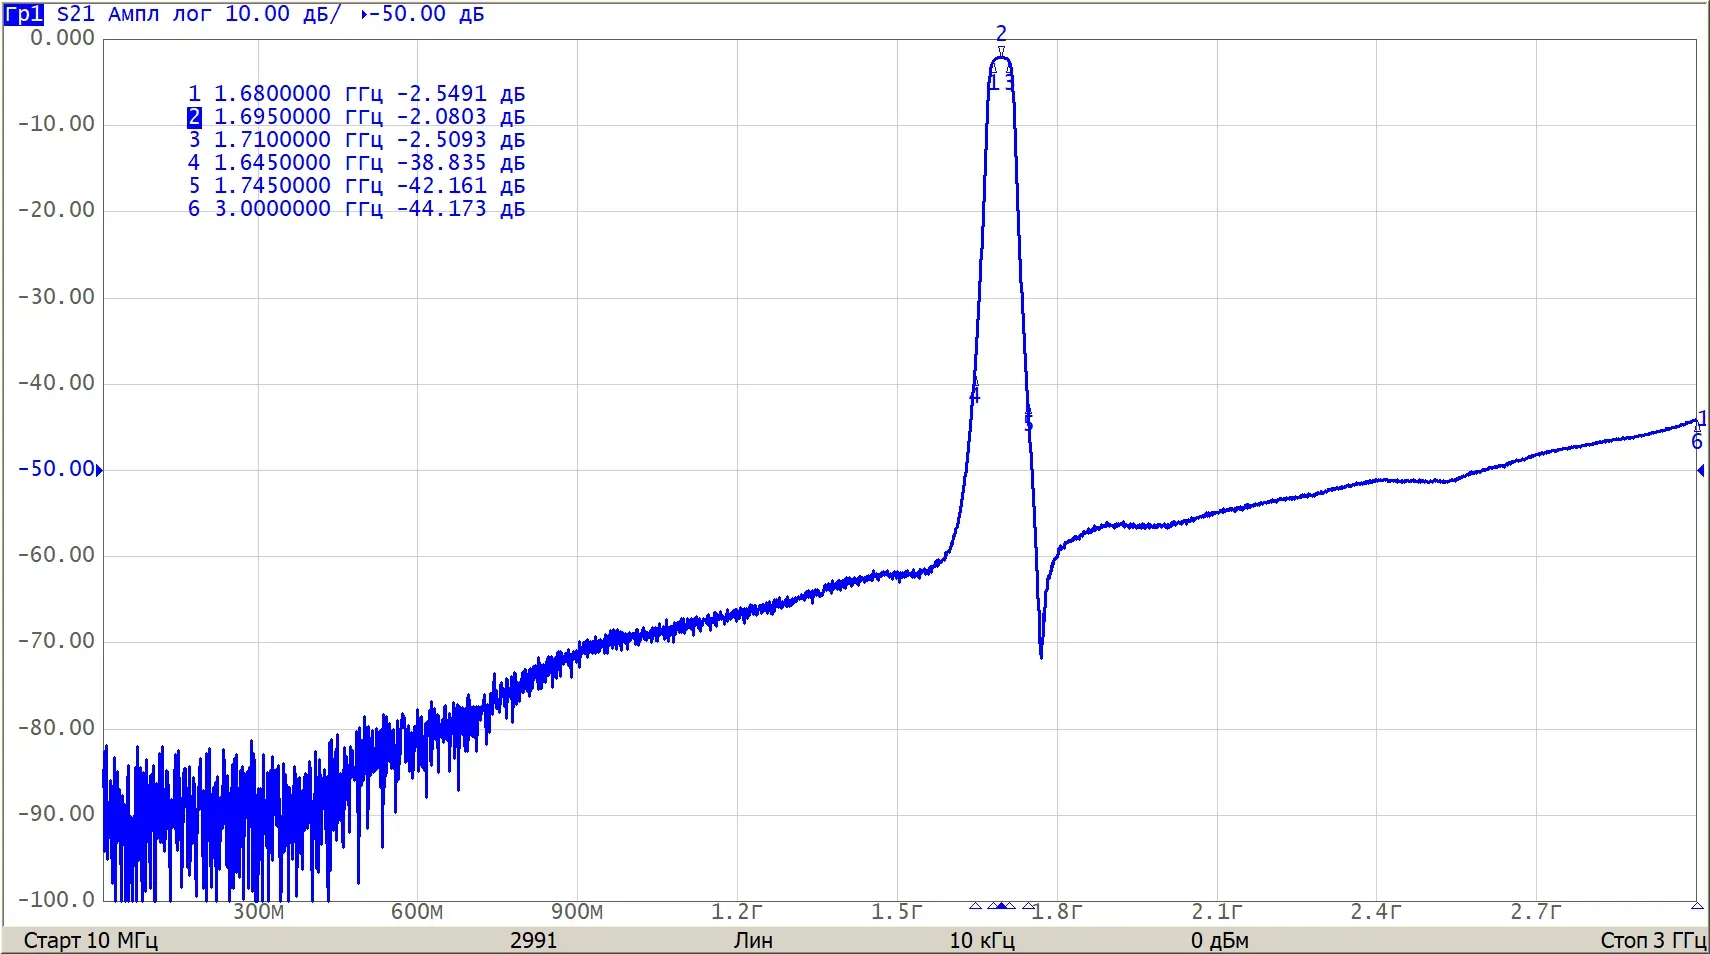Click the 300М frequency axis label
The image size is (1710, 954).
coord(259,912)
